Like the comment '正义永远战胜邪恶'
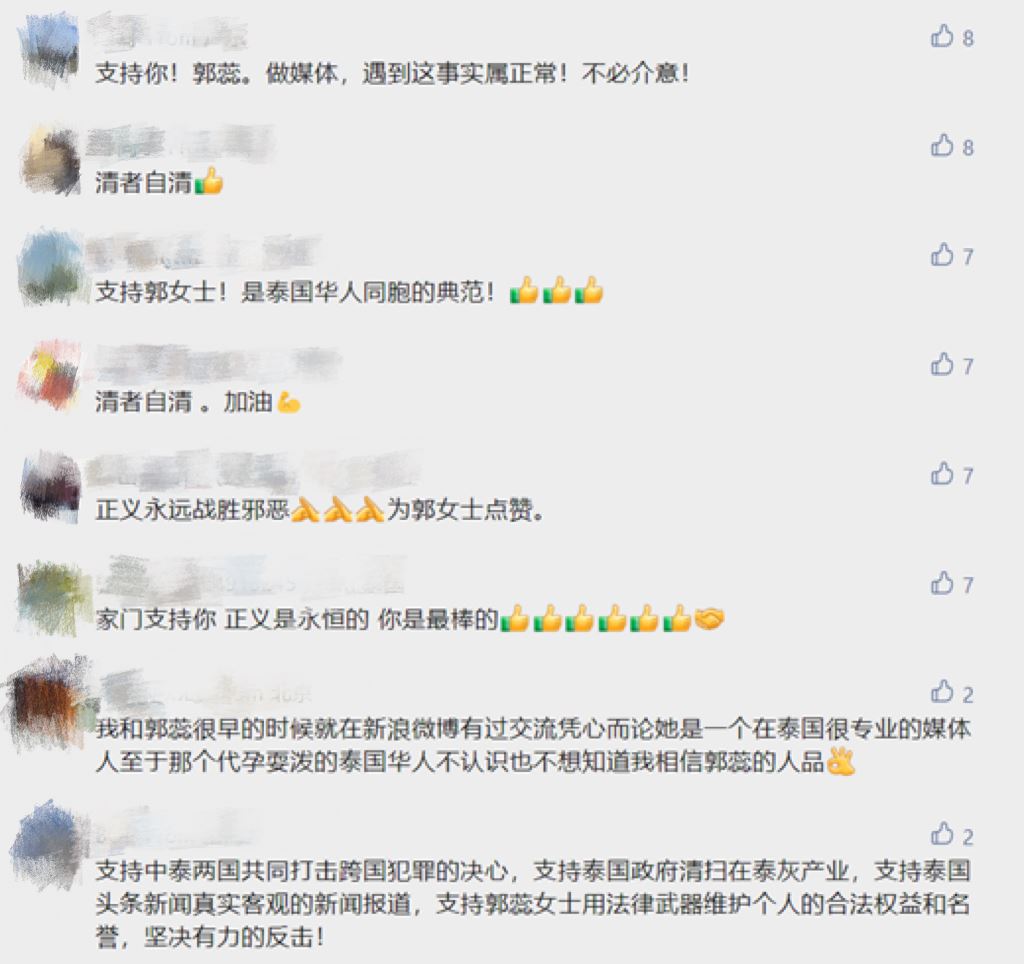This screenshot has height=964, width=1024. point(942,474)
